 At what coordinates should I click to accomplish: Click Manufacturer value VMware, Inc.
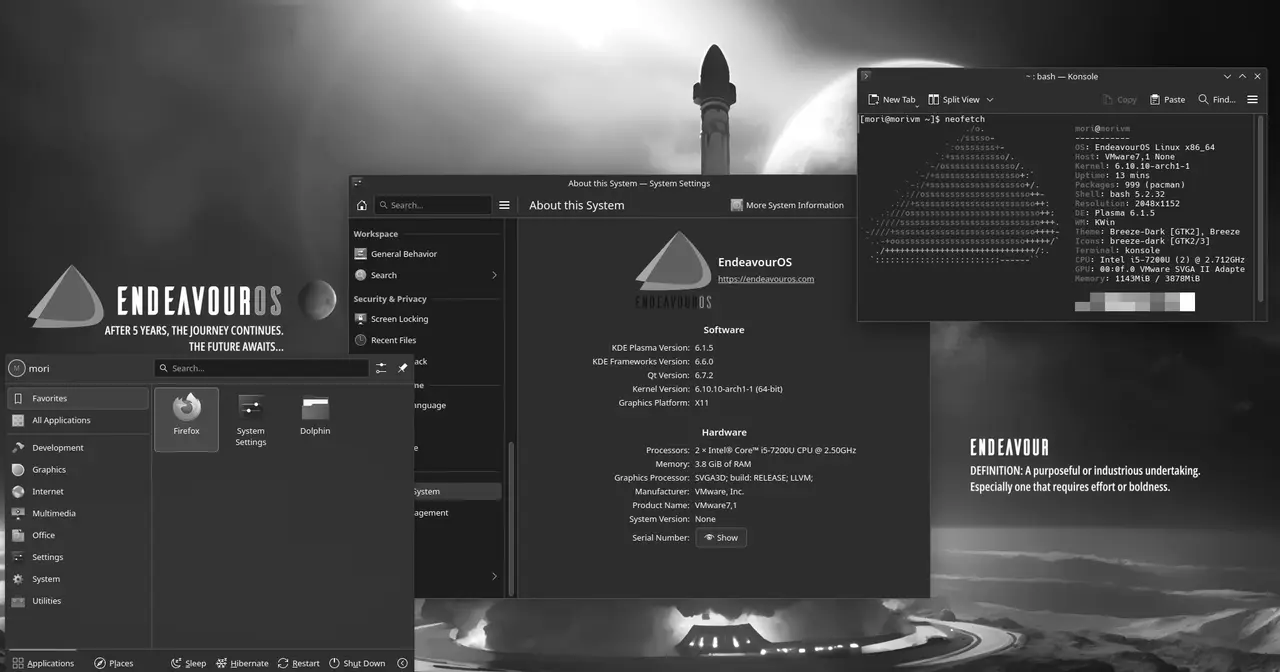click(x=719, y=492)
